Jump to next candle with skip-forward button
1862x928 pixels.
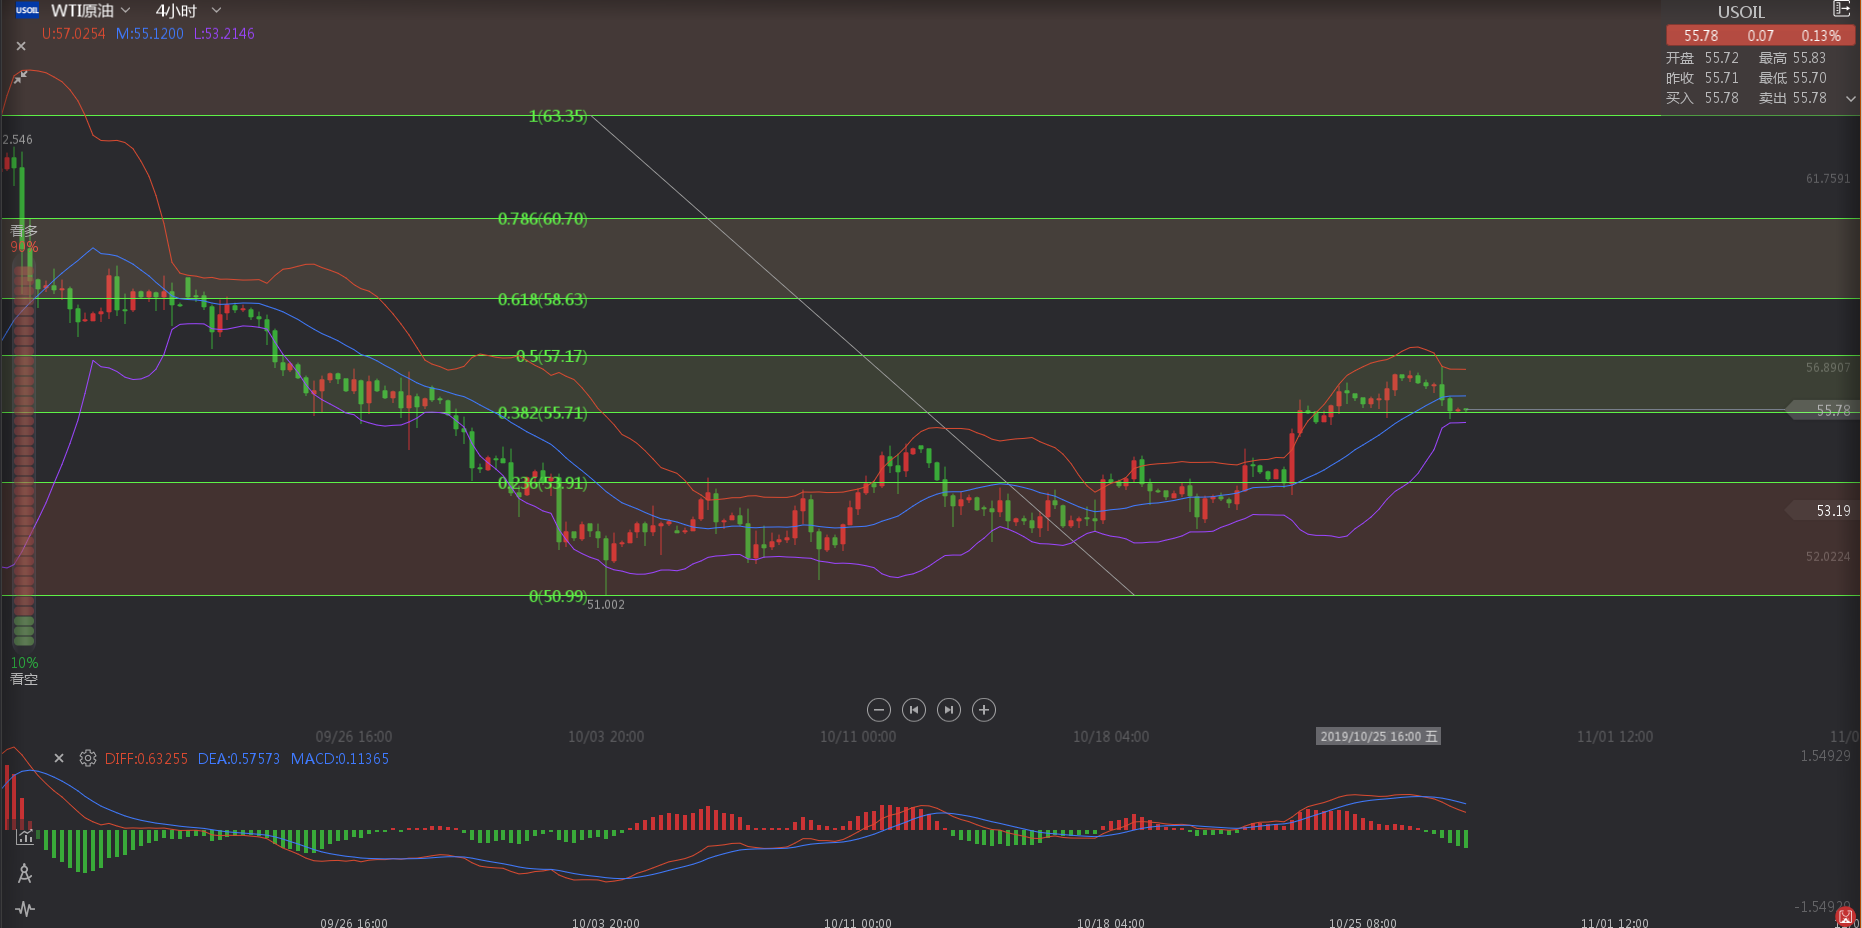pyautogui.click(x=949, y=710)
